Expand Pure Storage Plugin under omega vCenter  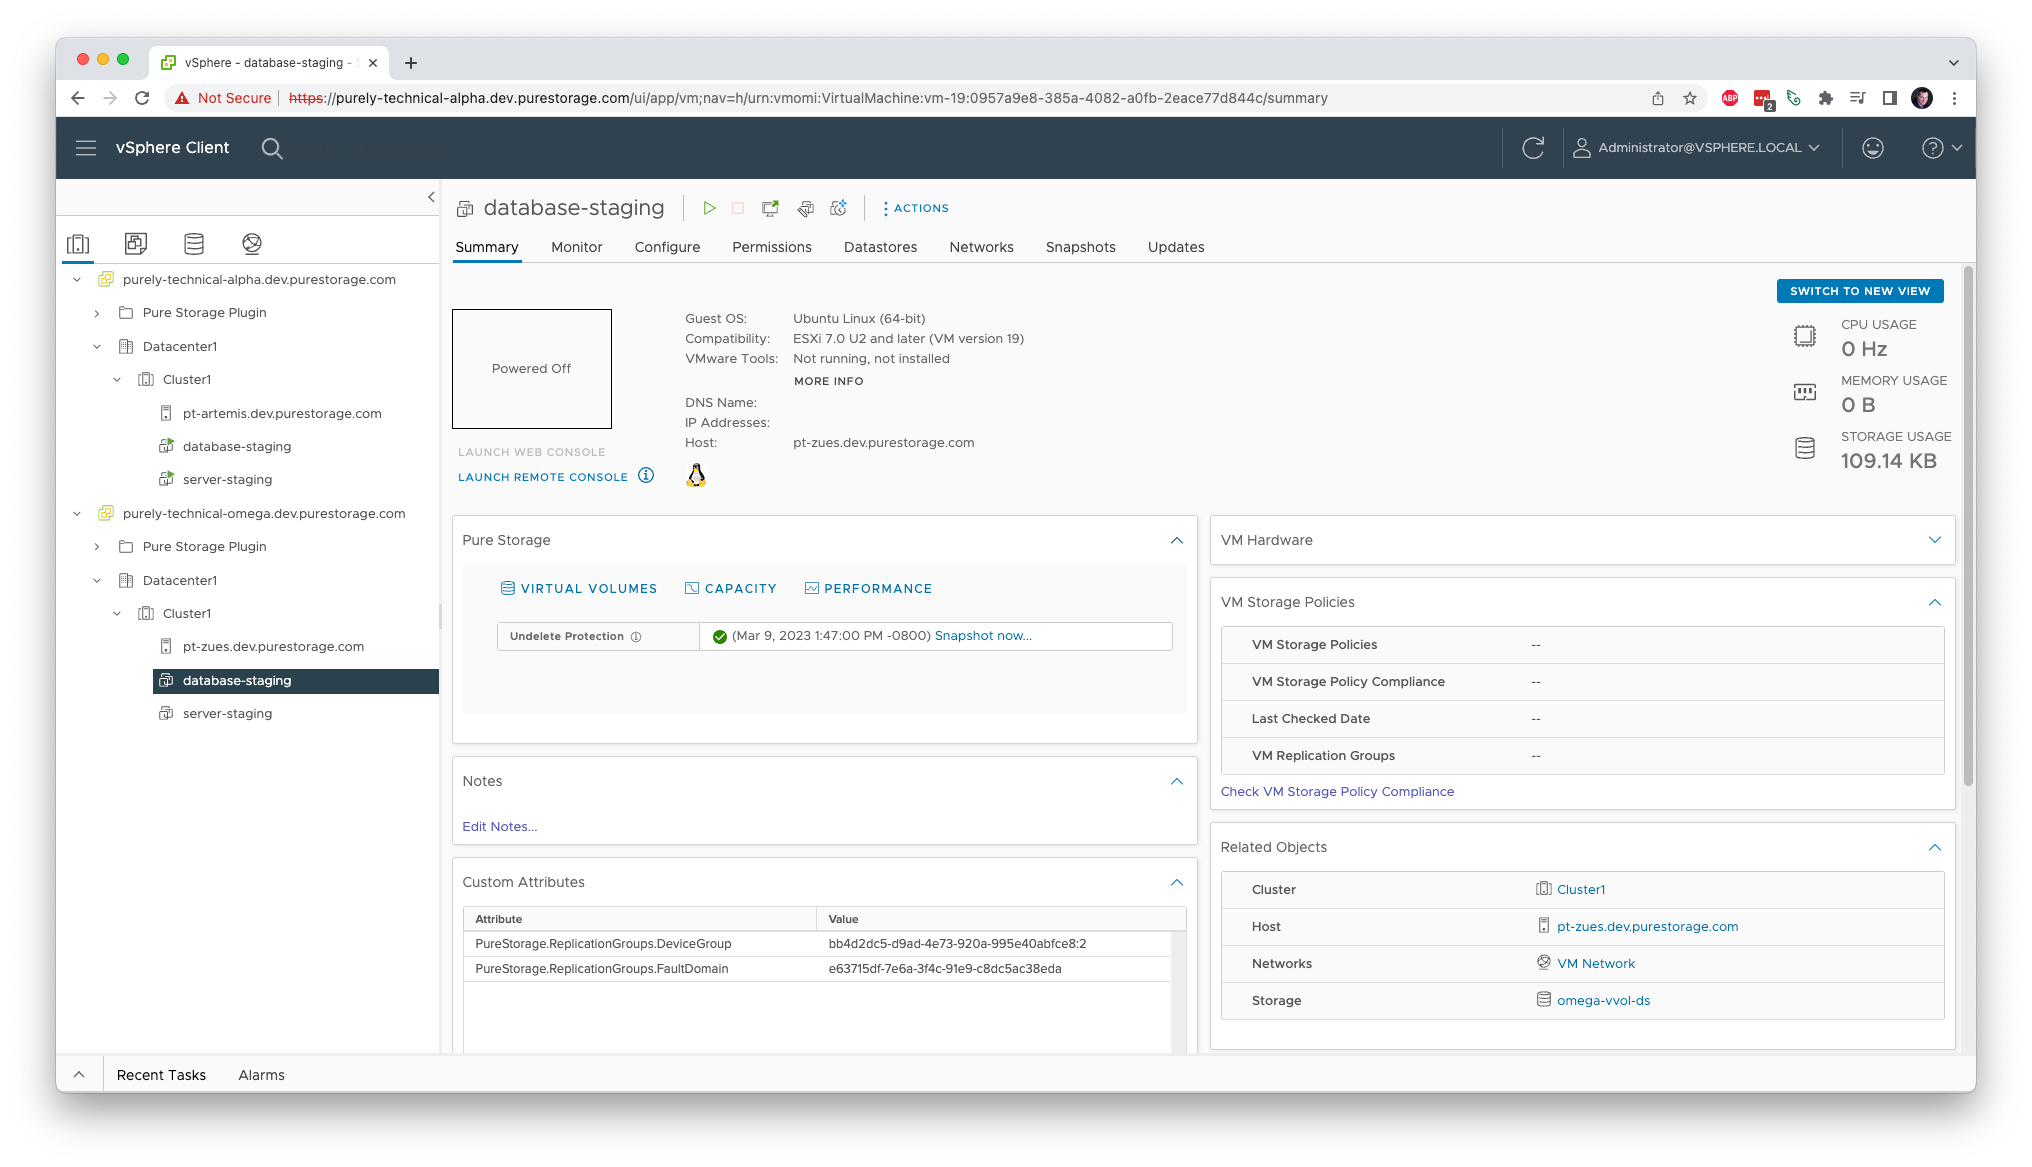(x=97, y=547)
